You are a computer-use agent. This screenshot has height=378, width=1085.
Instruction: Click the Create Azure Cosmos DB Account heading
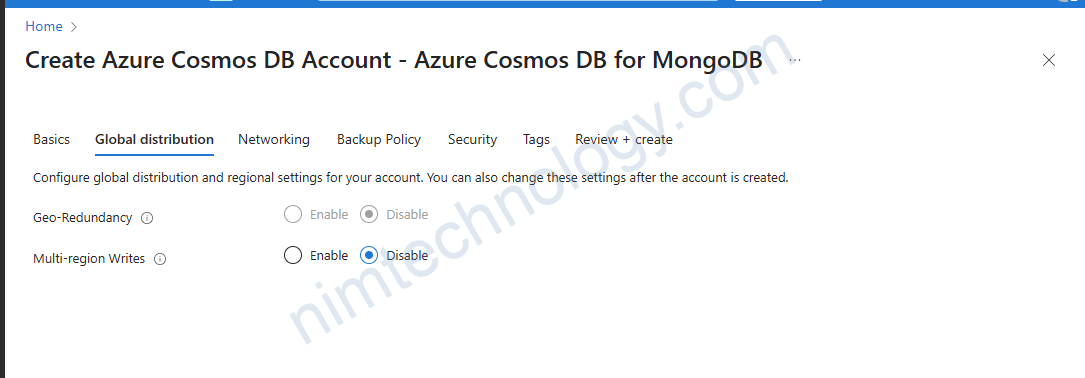point(394,60)
